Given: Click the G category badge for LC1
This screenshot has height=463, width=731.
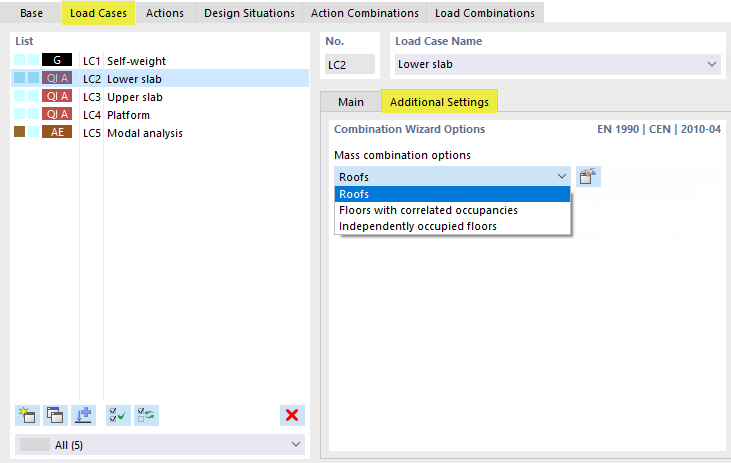Looking at the screenshot, I should (x=57, y=61).
